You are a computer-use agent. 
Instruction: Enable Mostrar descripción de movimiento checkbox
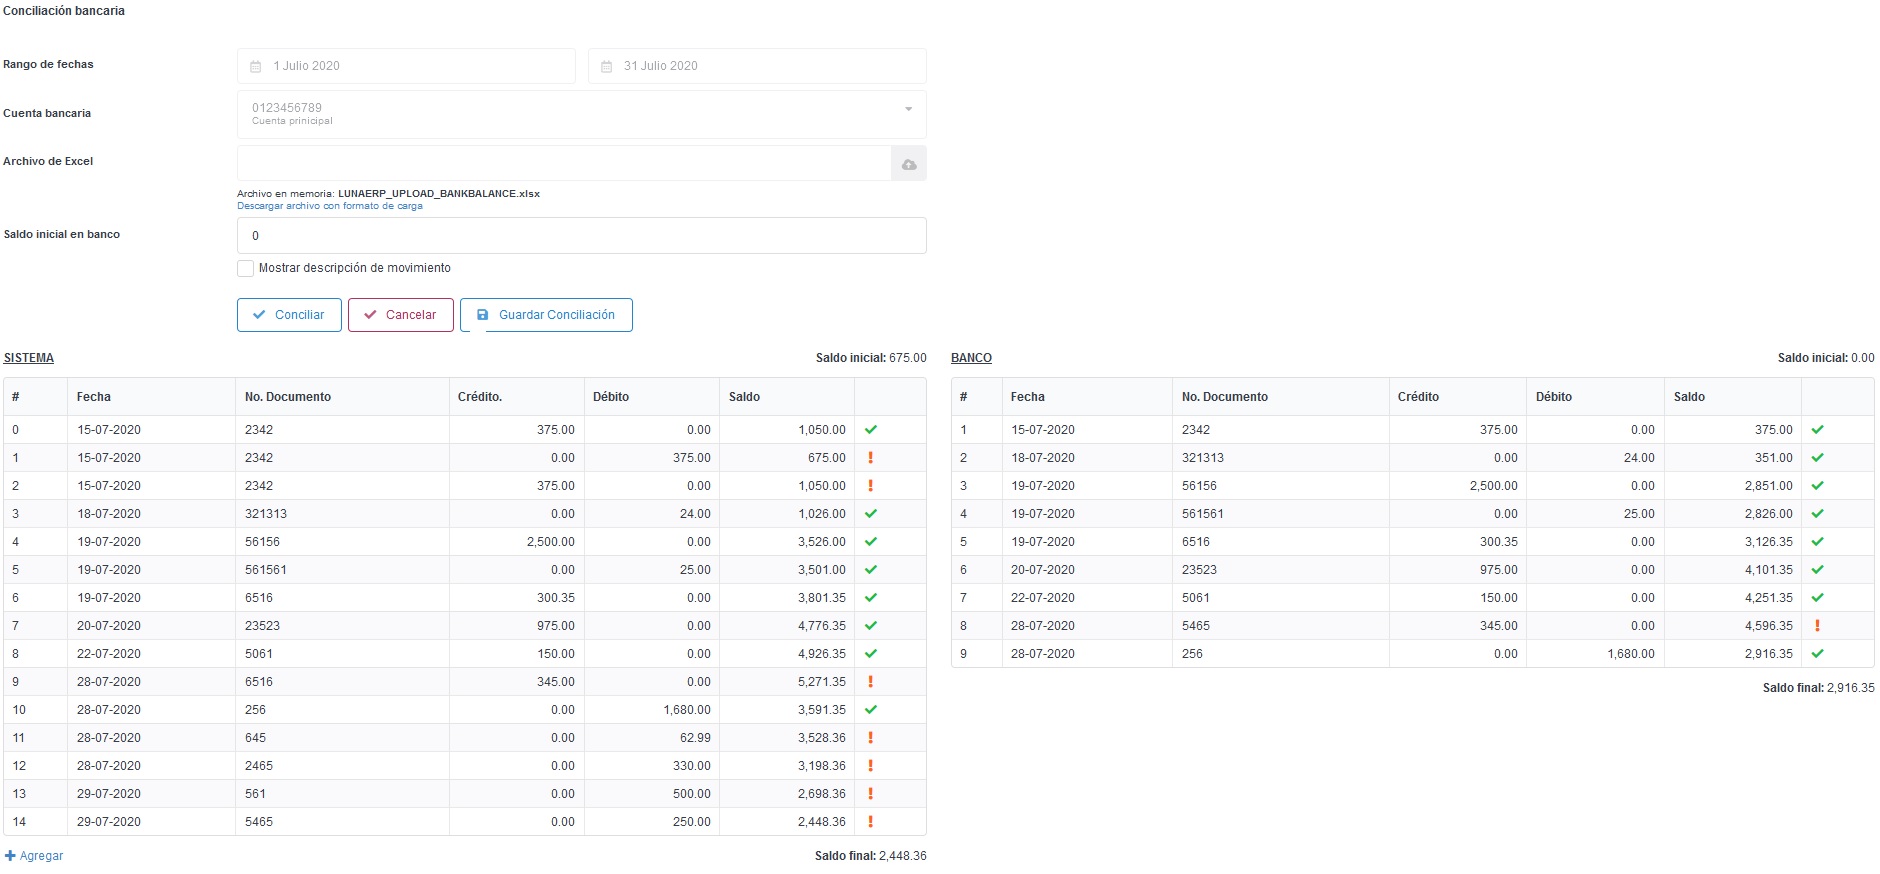tap(245, 268)
